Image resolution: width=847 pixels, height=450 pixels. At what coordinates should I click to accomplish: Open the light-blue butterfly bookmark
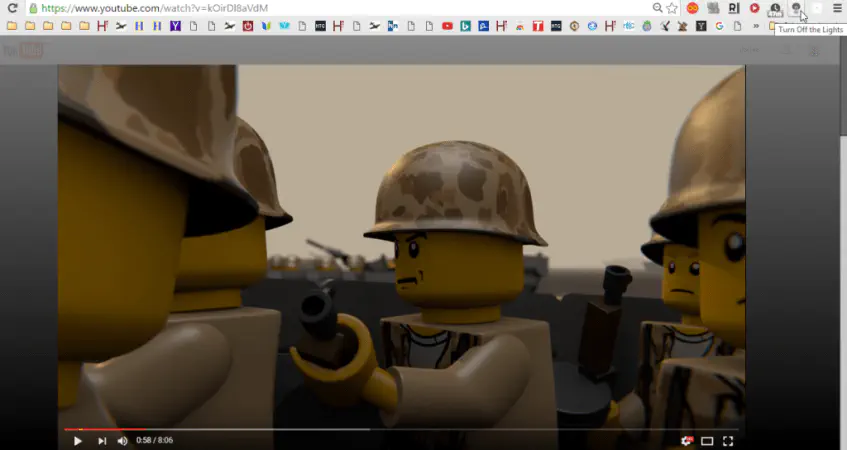click(284, 26)
